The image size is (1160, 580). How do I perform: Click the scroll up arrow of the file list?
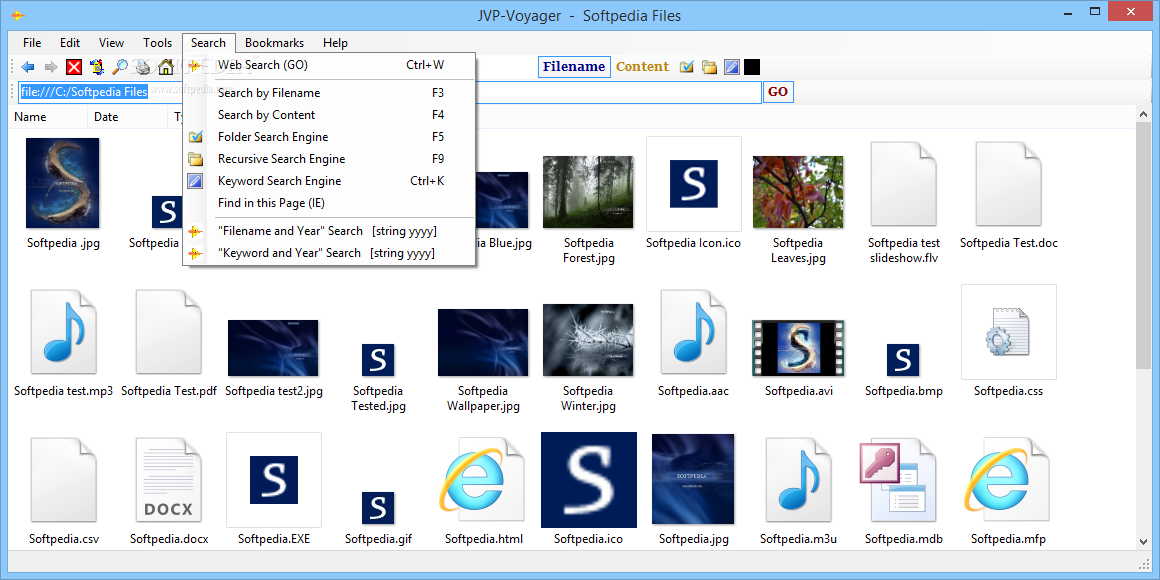(x=1143, y=115)
